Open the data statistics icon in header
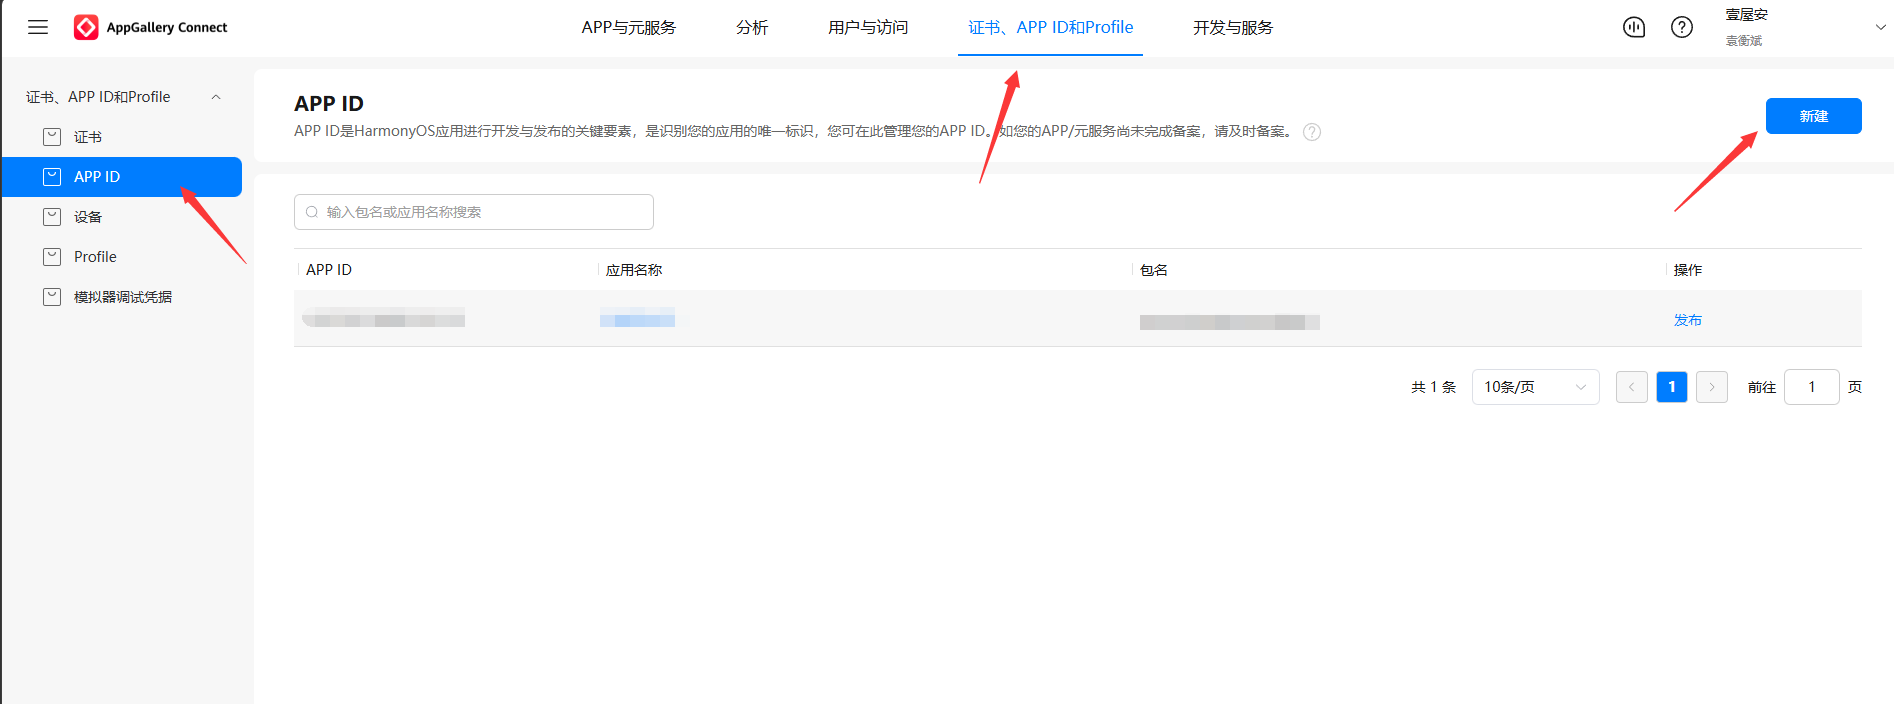Image resolution: width=1894 pixels, height=704 pixels. pos(1634,27)
